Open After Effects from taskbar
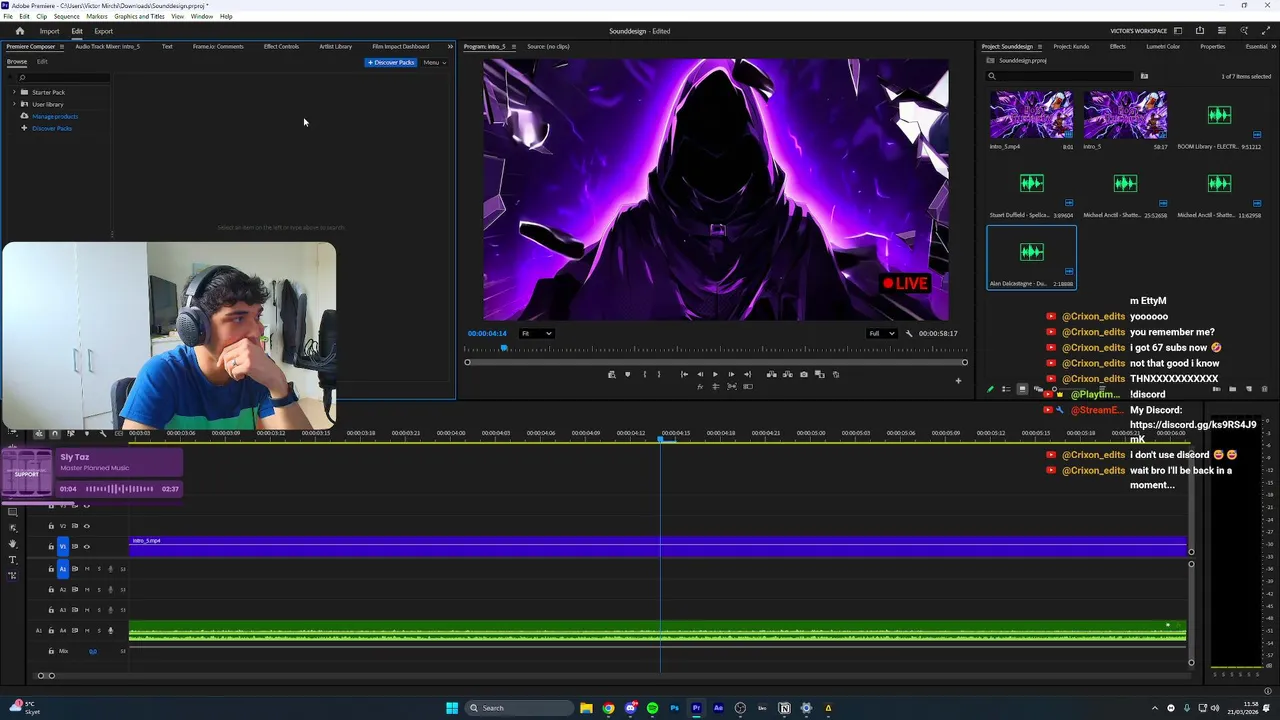Image resolution: width=1280 pixels, height=720 pixels. coord(718,708)
